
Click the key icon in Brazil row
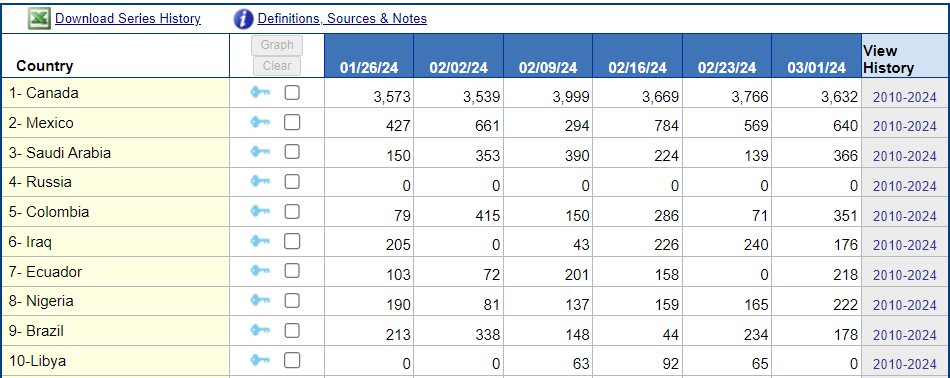tap(260, 330)
